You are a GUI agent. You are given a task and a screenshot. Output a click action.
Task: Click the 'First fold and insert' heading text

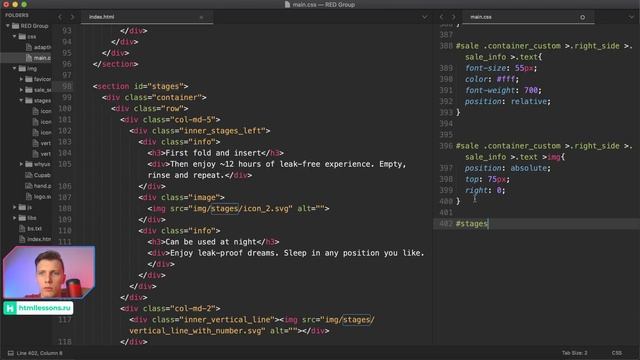click(x=213, y=153)
